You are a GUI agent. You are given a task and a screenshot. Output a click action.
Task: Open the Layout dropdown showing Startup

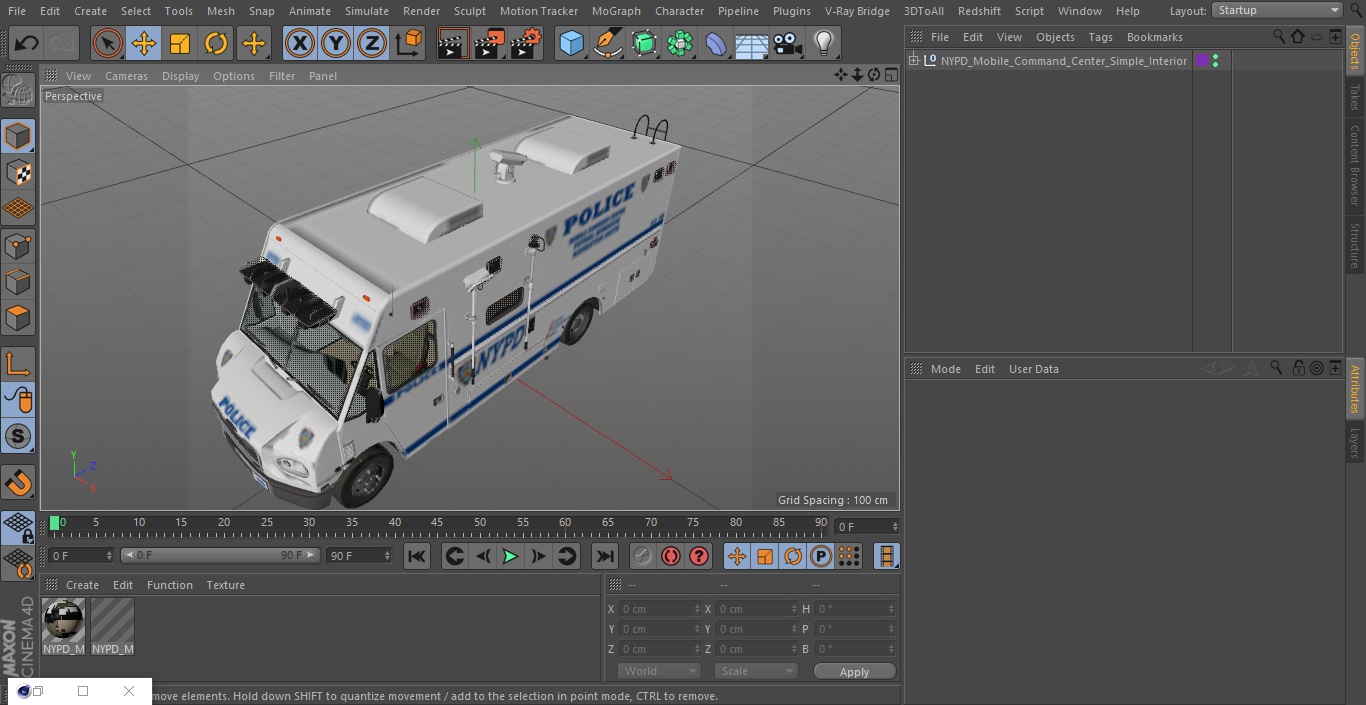point(1278,10)
